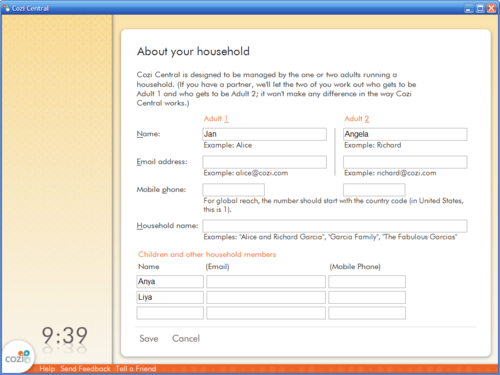The image size is (500, 375).
Task: Focus the Adult 2 name field containing Angela
Action: (405, 134)
